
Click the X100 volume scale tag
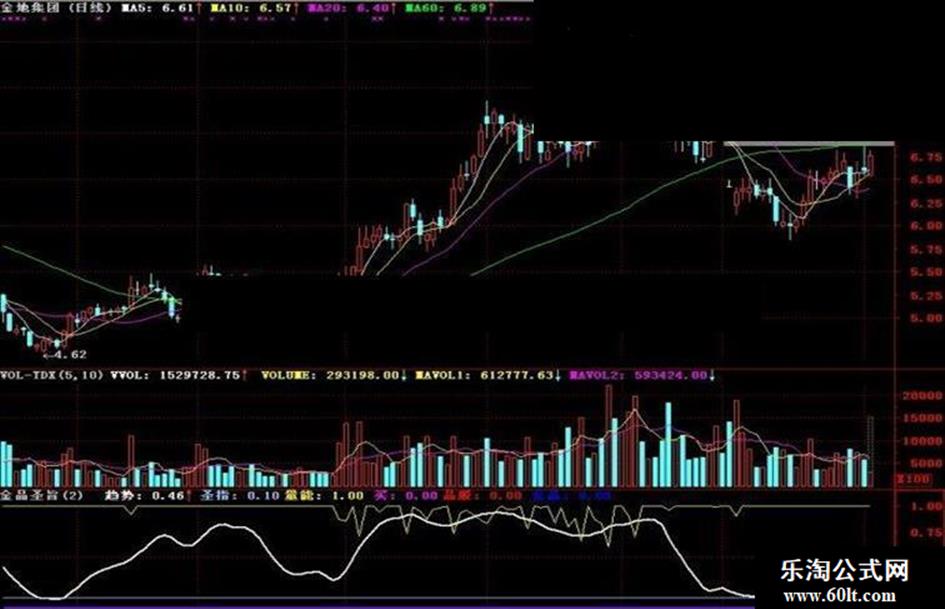(914, 479)
